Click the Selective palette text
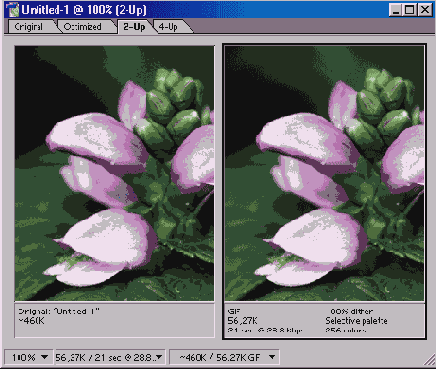The width and height of the screenshot is (436, 369). [x=356, y=321]
